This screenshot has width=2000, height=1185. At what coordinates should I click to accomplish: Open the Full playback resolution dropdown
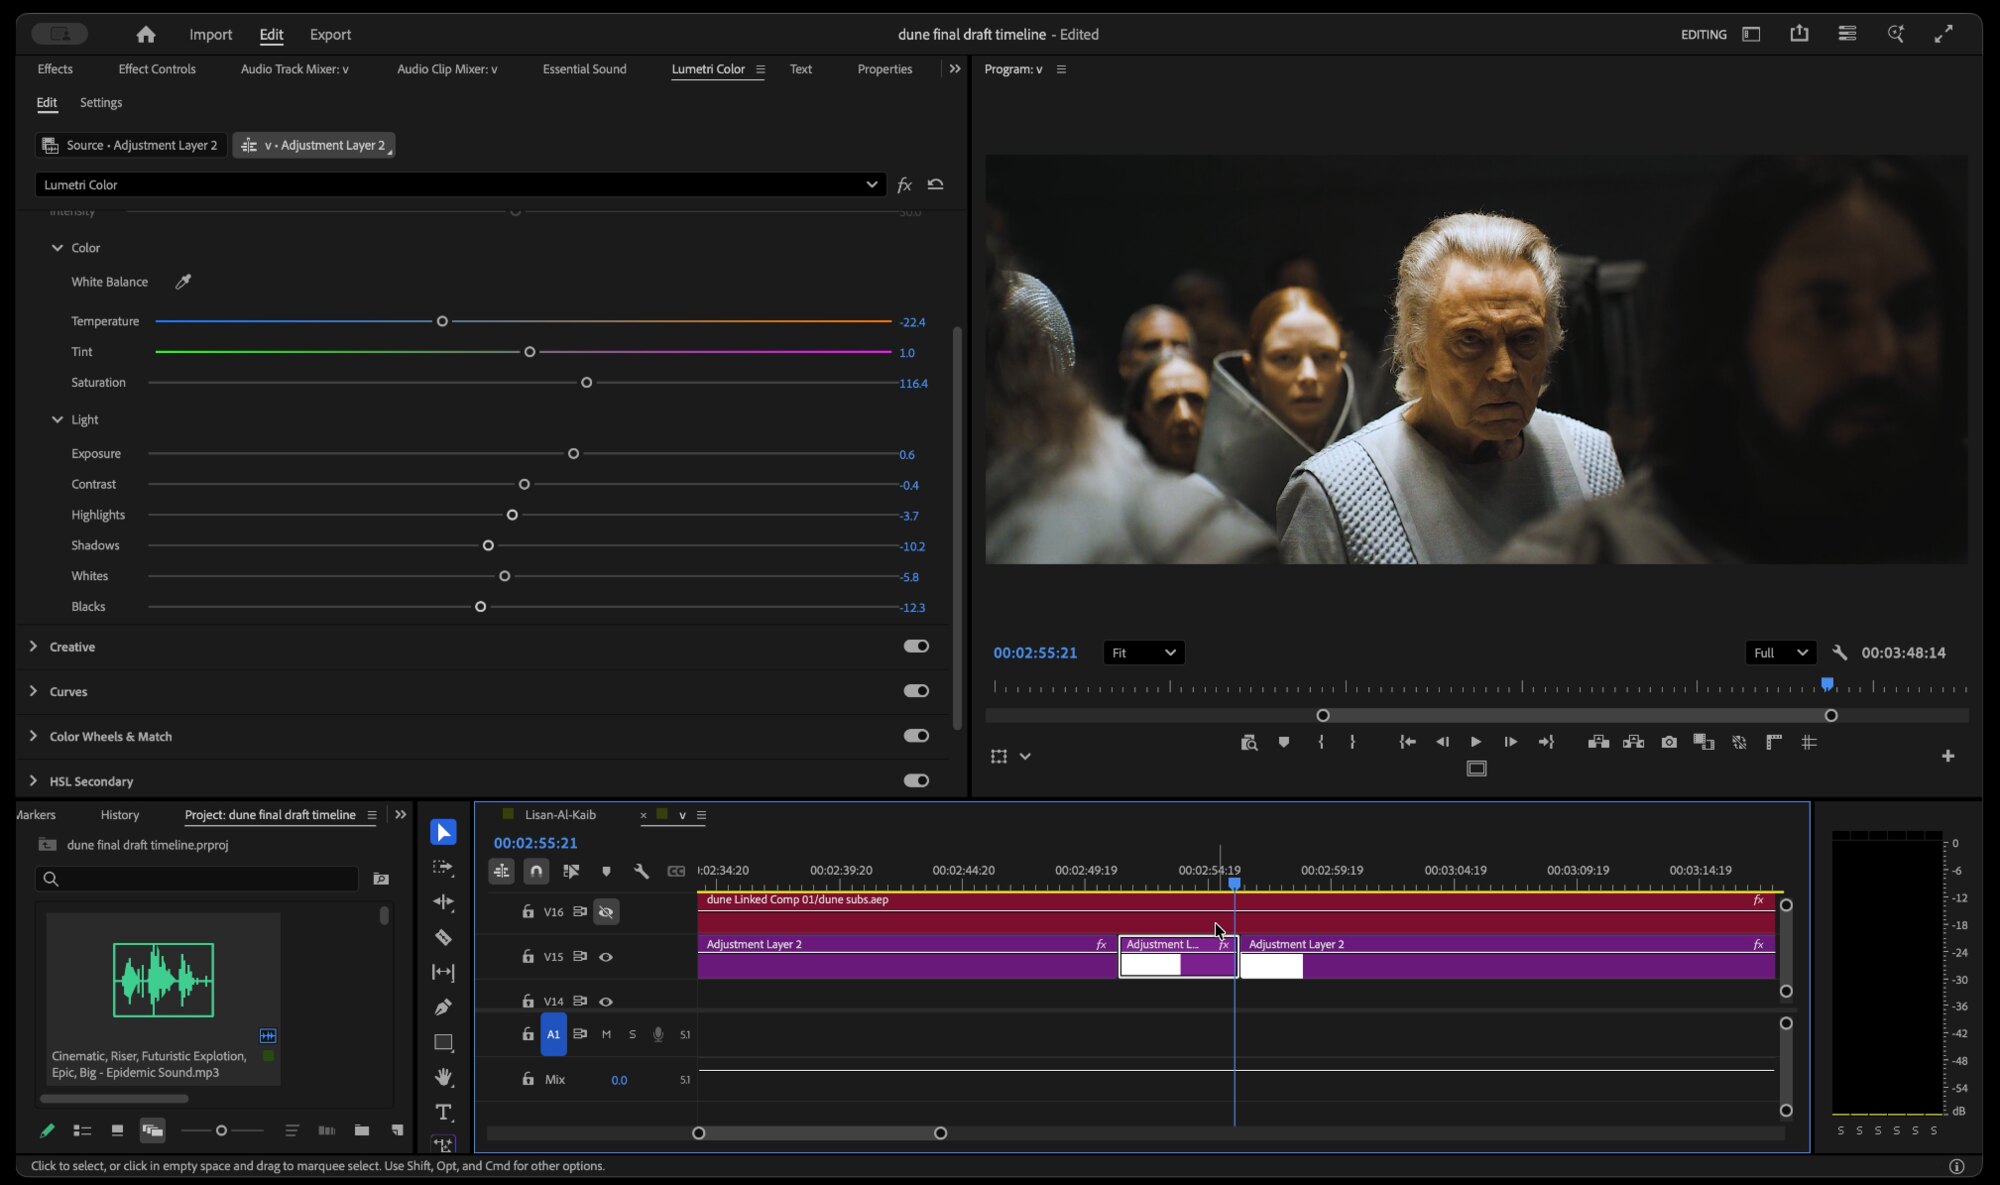pos(1780,653)
